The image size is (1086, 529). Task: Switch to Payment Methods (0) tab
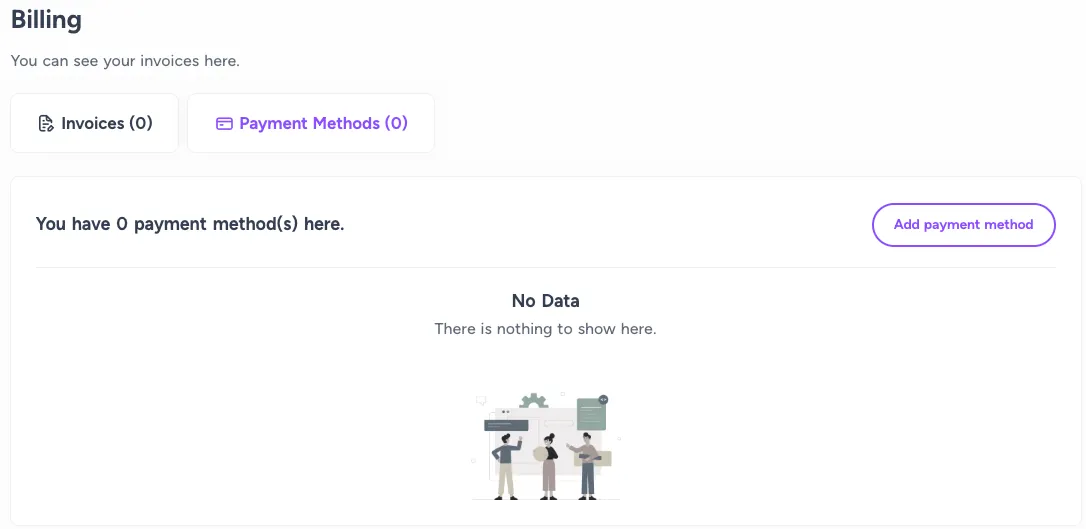311,123
